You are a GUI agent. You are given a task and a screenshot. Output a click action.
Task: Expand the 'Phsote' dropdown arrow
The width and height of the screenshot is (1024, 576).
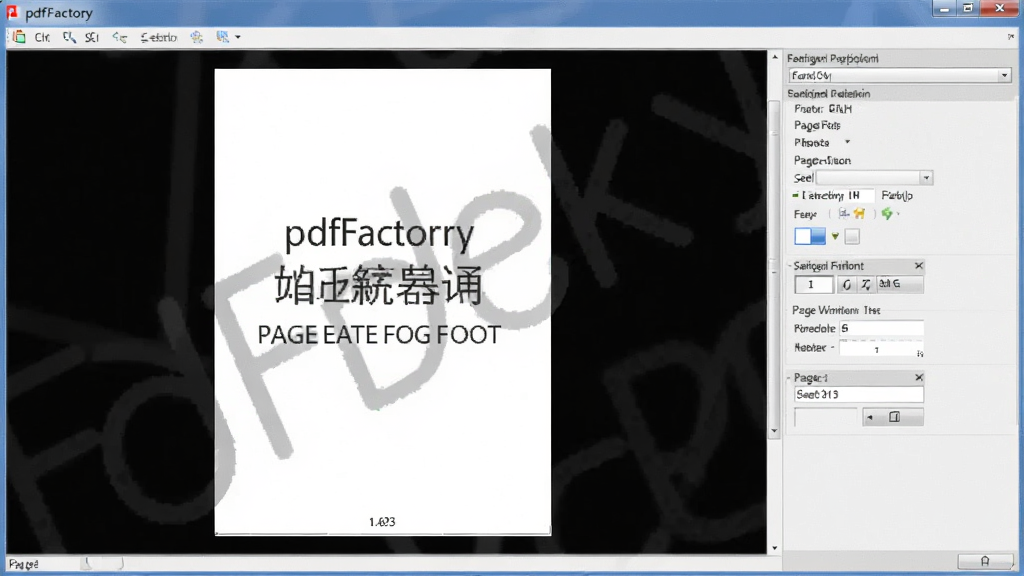click(847, 142)
